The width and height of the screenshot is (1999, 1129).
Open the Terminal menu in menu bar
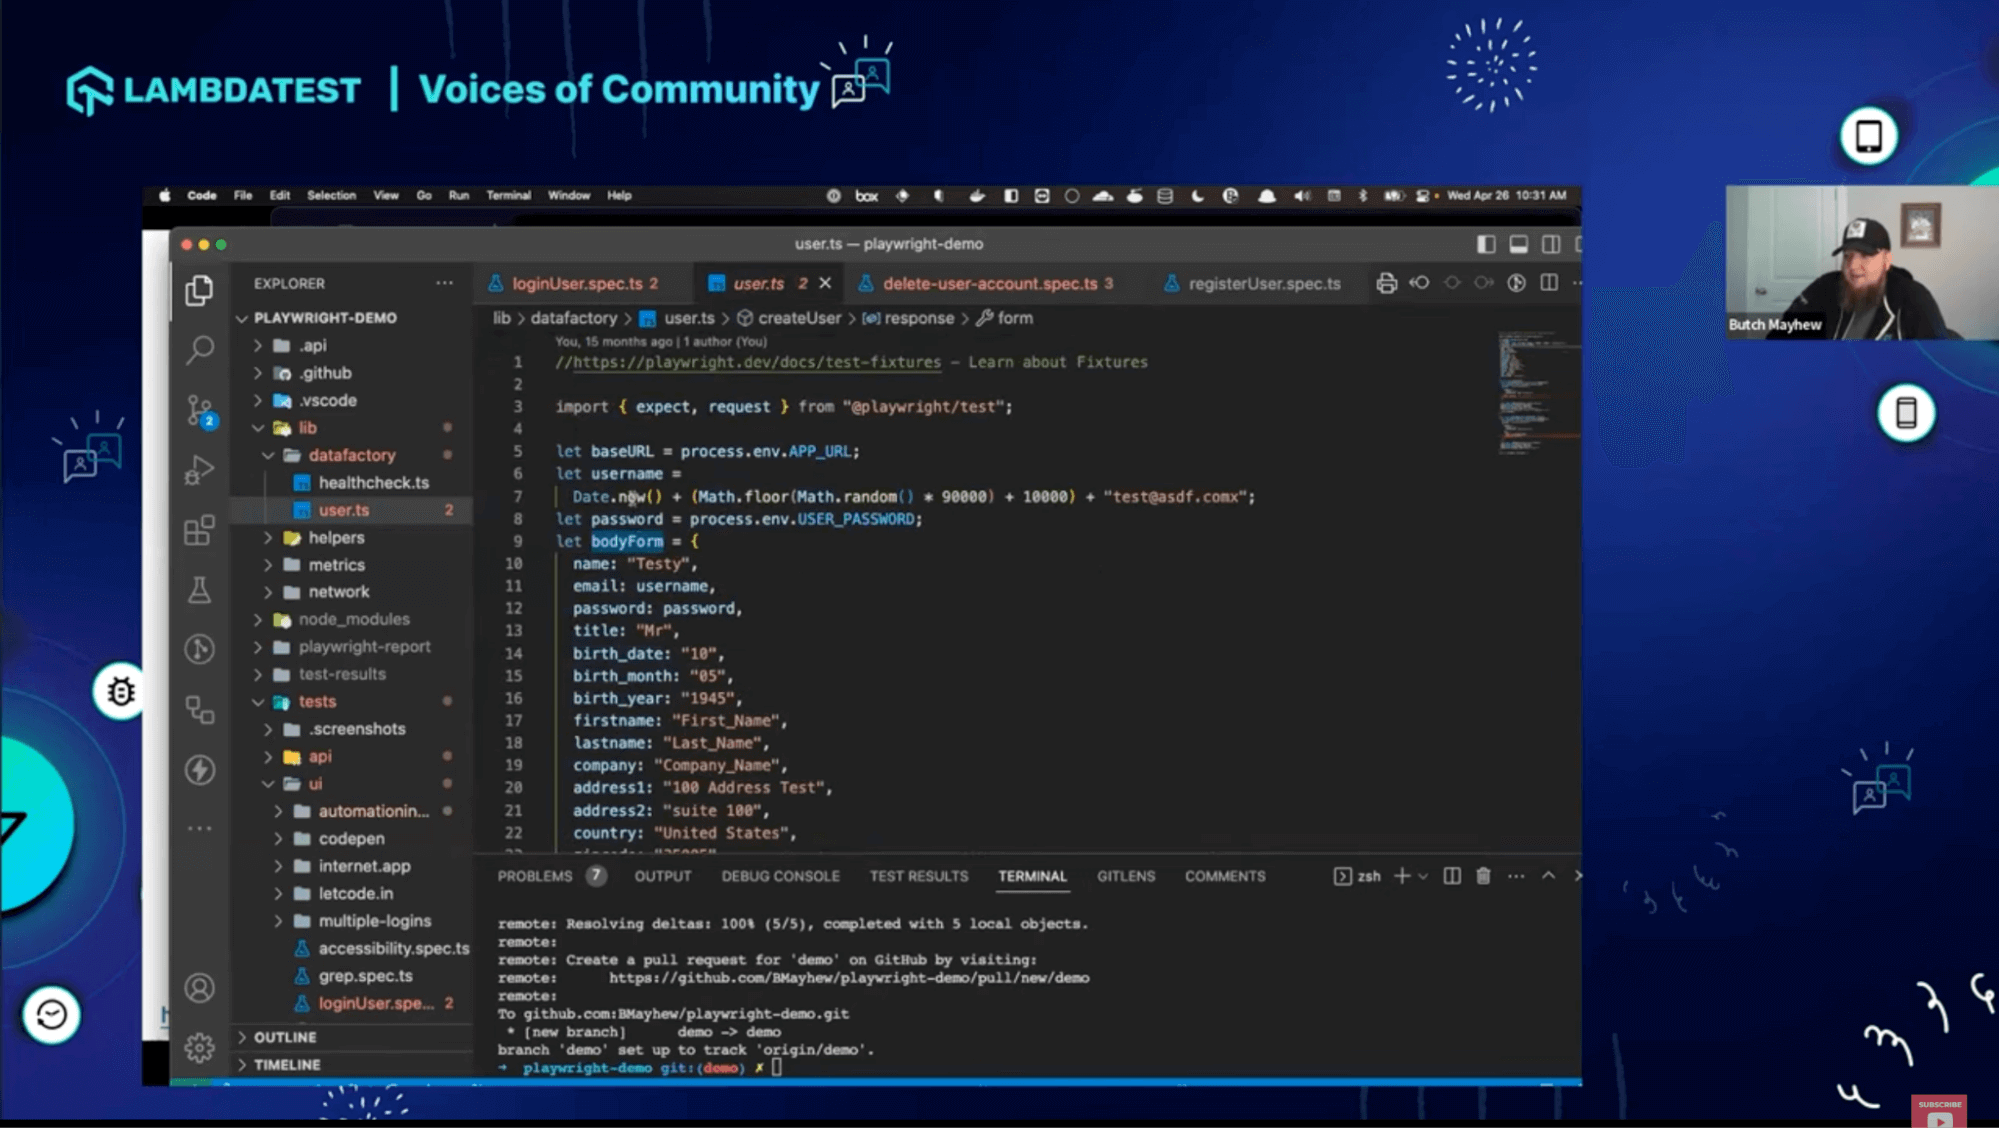[508, 195]
